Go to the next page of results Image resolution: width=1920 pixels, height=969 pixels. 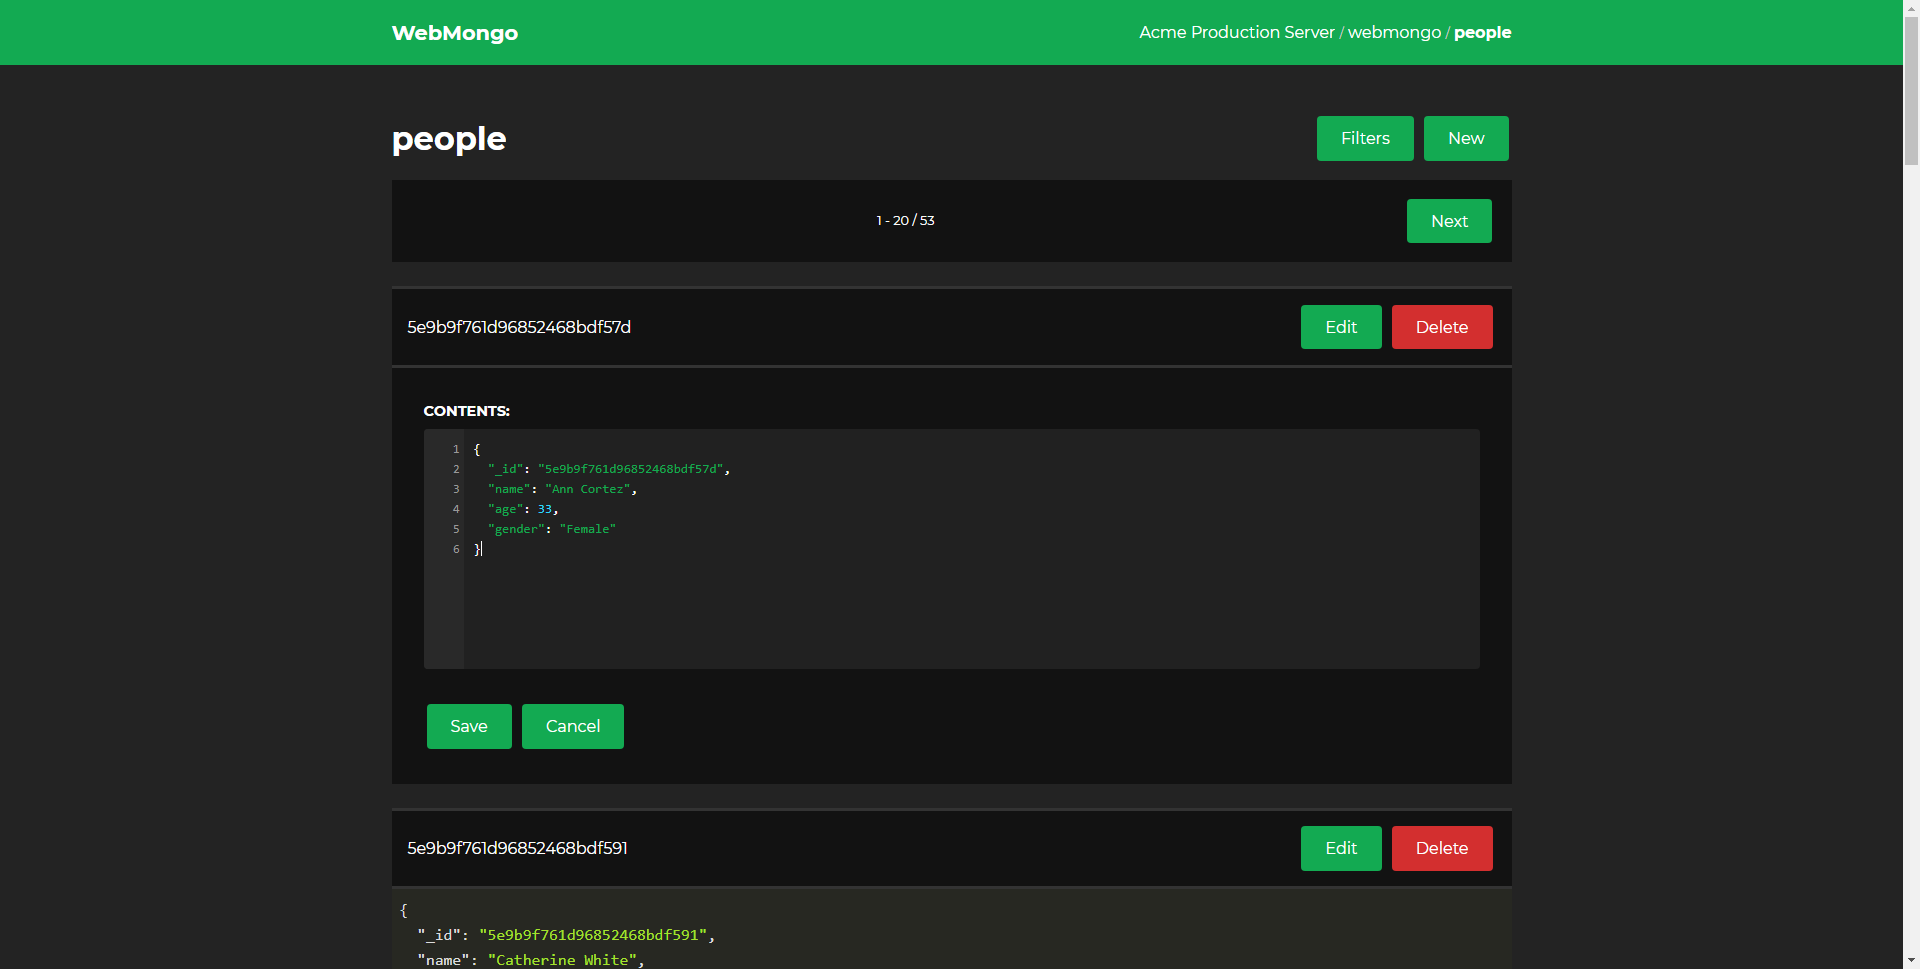[1448, 220]
